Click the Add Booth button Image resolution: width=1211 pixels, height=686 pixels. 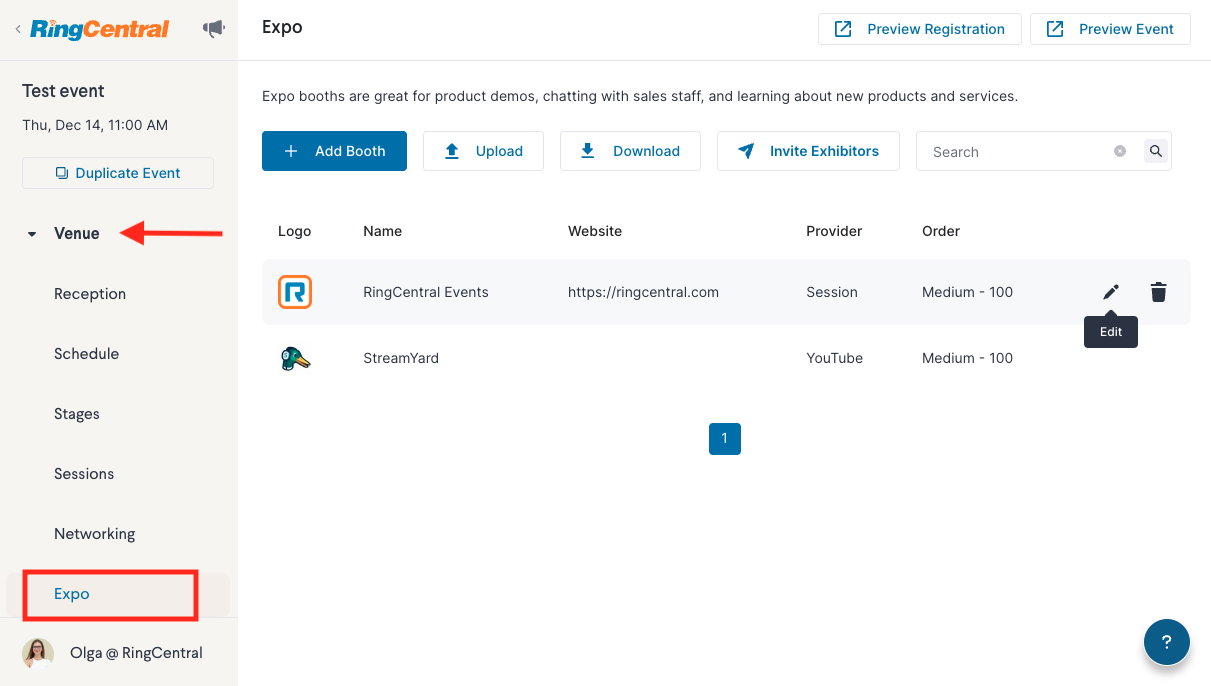[x=334, y=151]
